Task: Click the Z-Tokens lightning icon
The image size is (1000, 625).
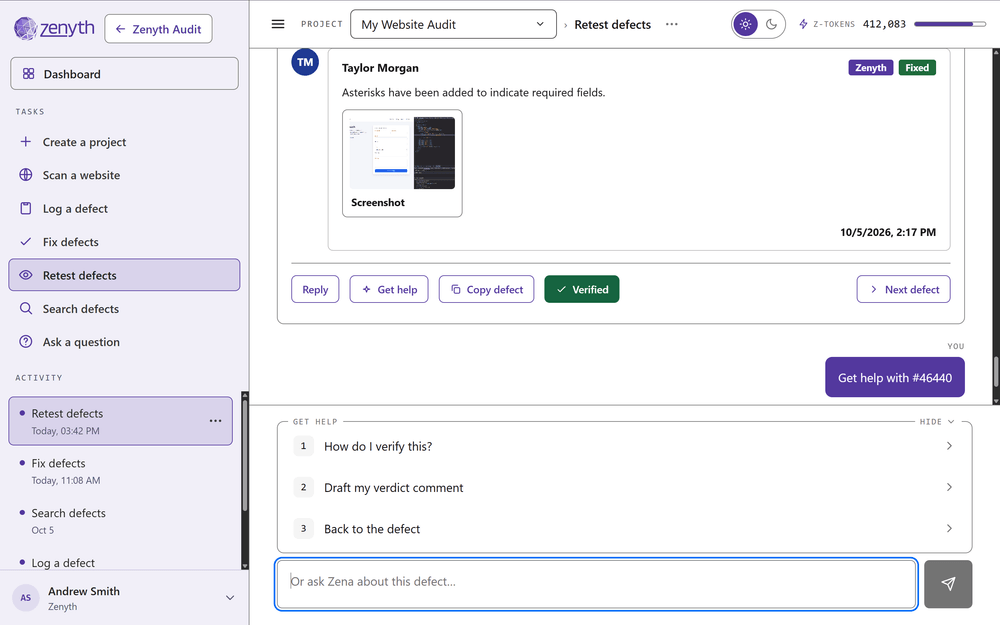Action: tap(803, 24)
